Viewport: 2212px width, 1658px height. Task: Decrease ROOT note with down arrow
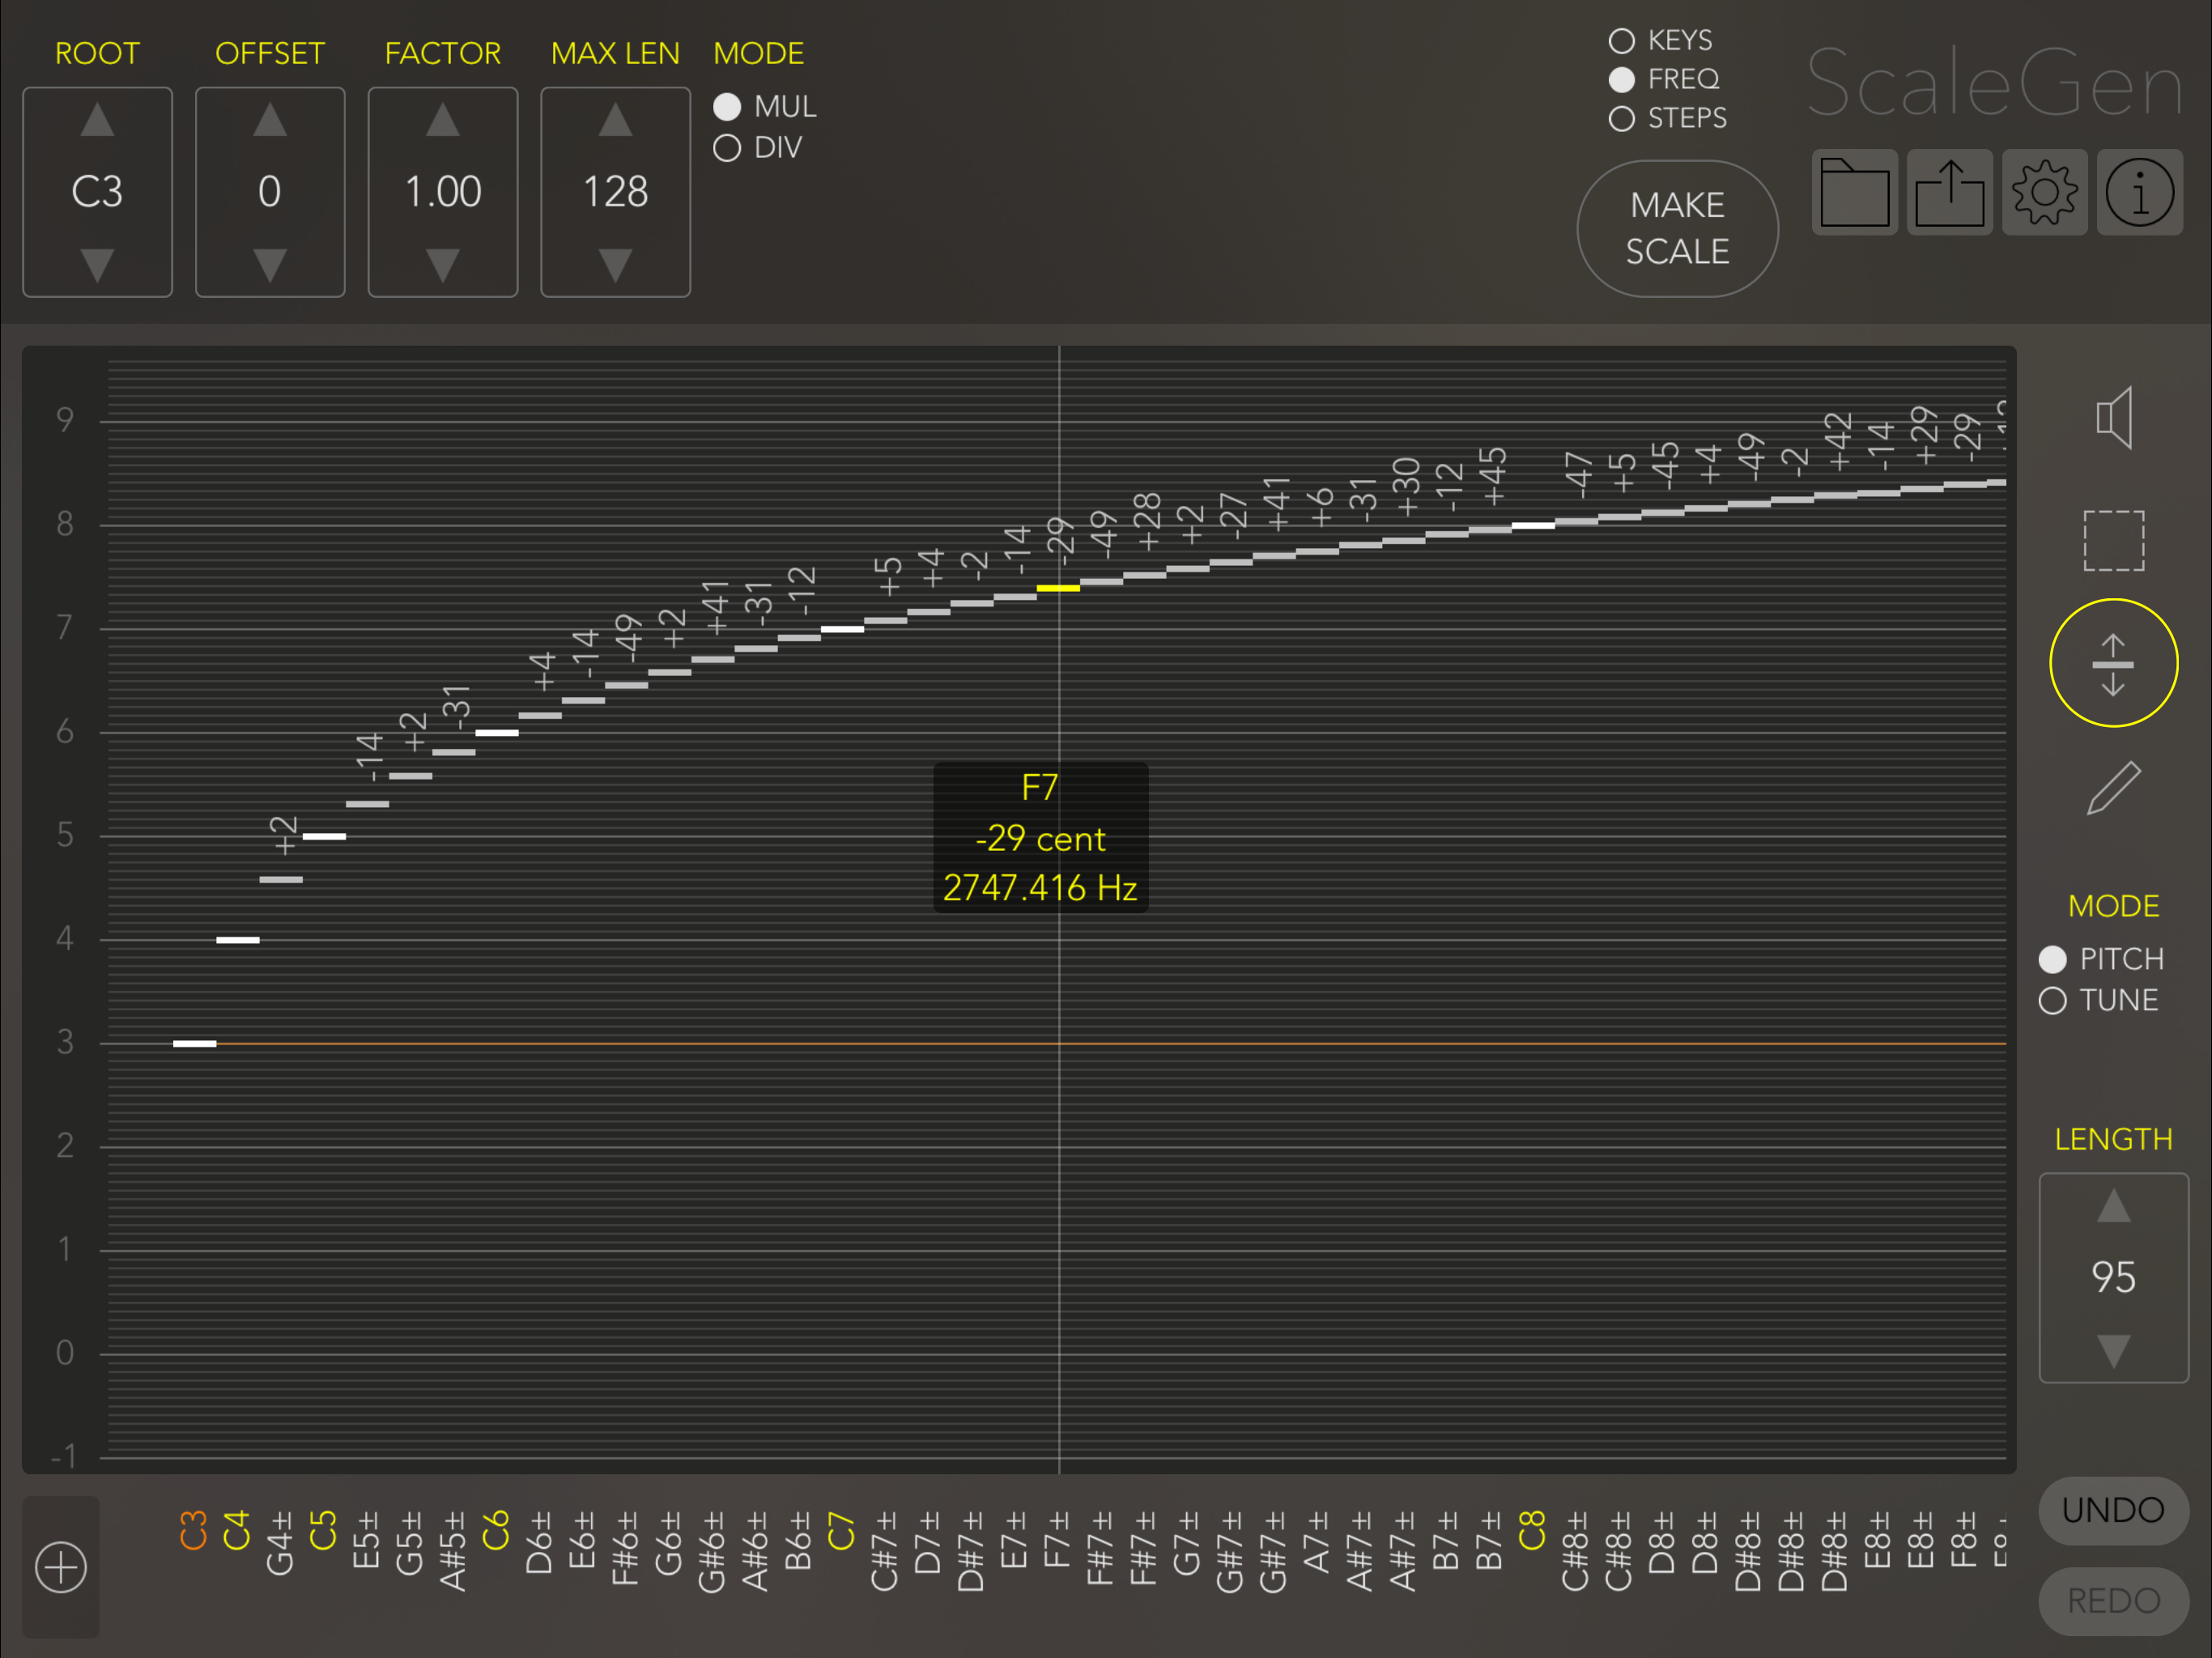[x=97, y=265]
